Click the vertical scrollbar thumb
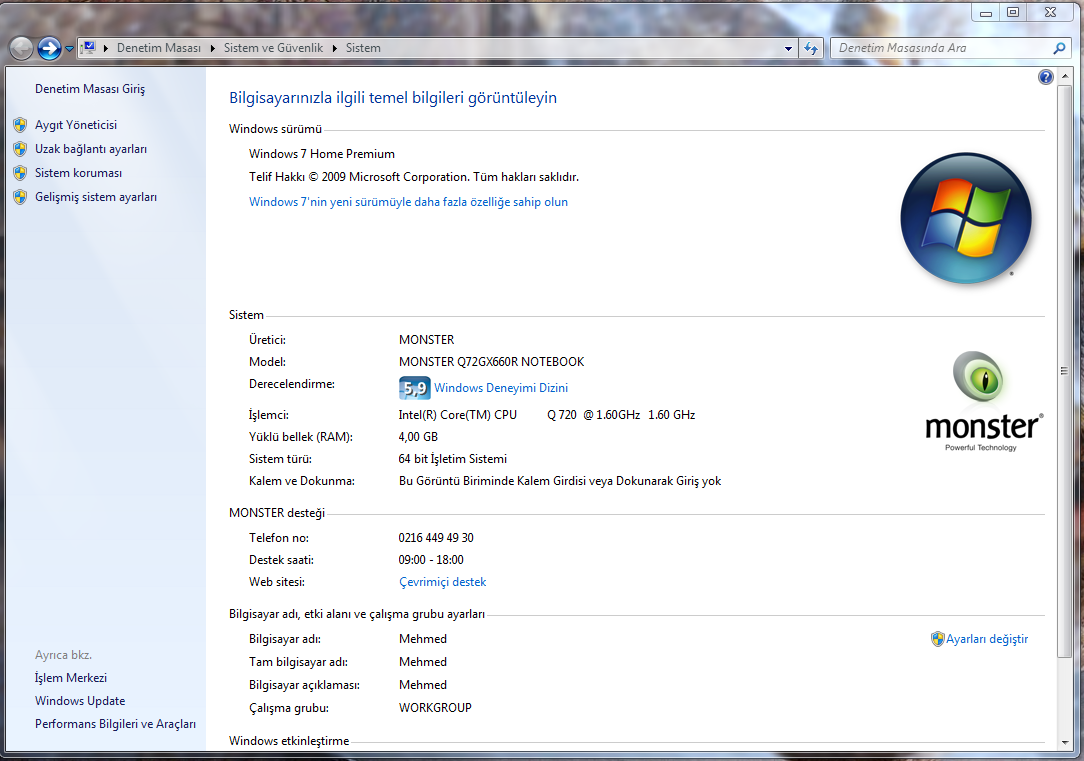The width and height of the screenshot is (1084, 761). pyautogui.click(x=1064, y=371)
